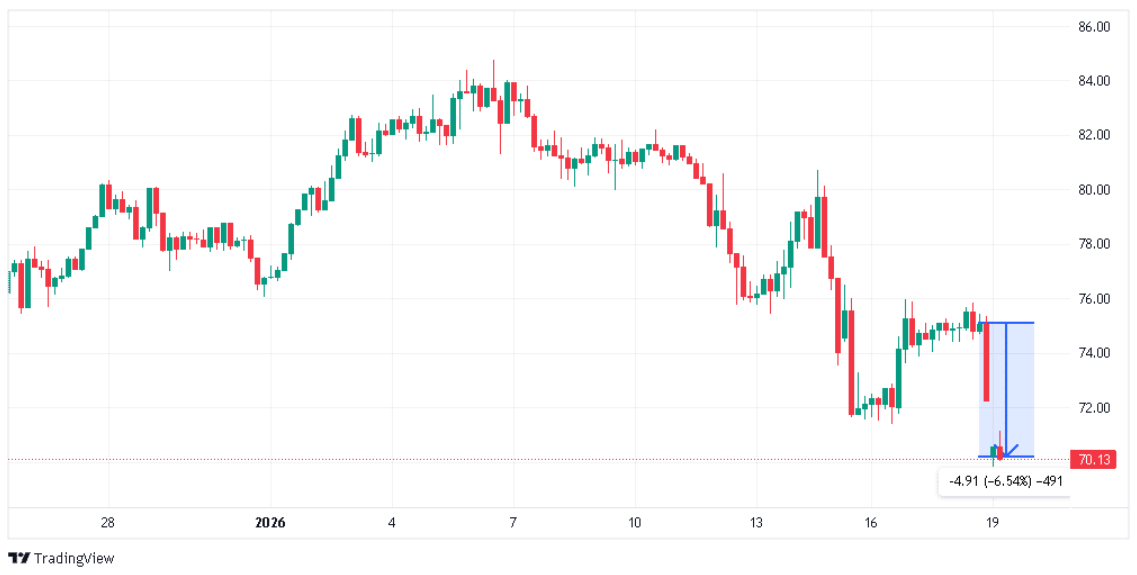Click the 82.00 price axis label
This screenshot has height=575, width=1137.
click(1096, 135)
